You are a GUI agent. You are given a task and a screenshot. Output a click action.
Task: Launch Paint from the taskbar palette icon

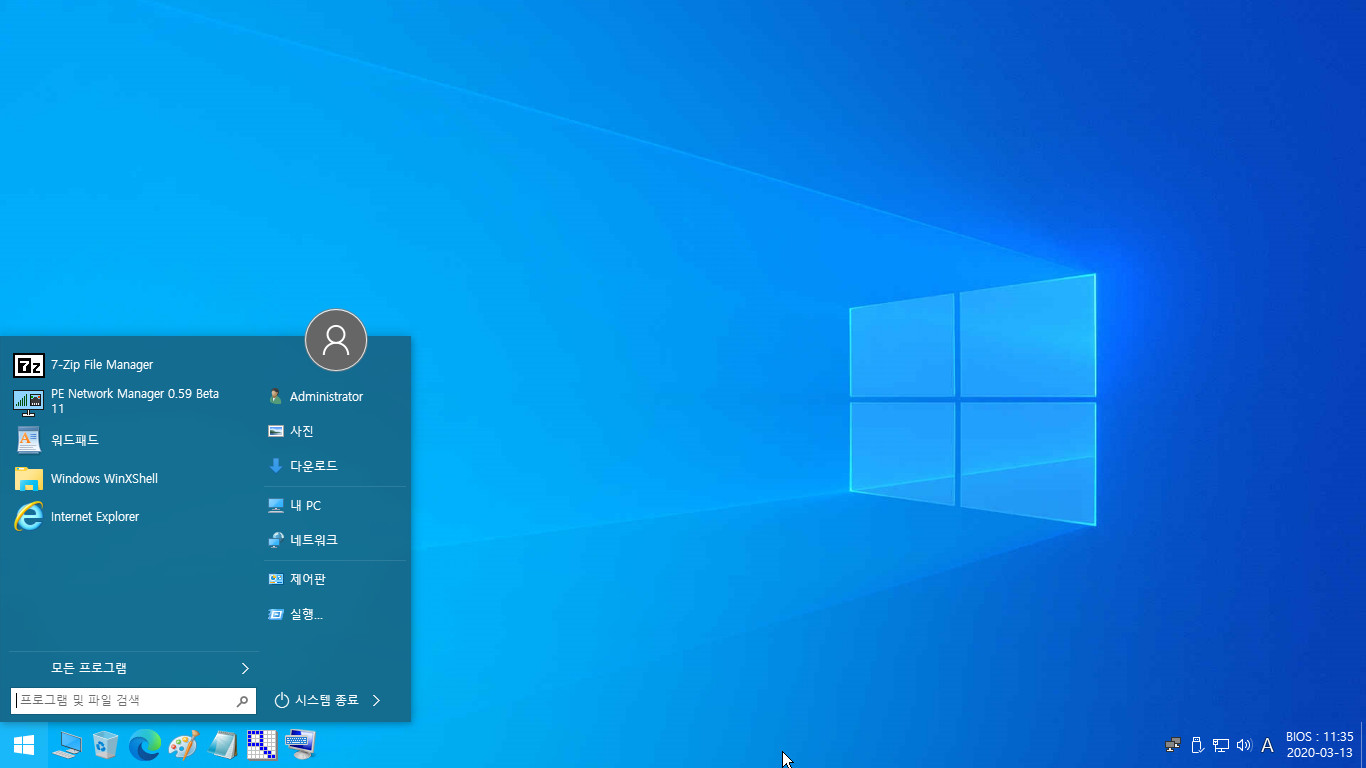183,745
